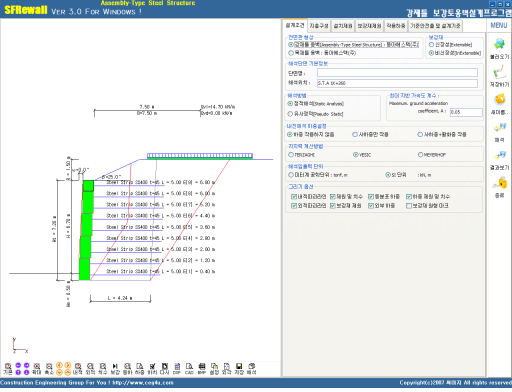This screenshot has height=392, width=512.
Task: Switch to the 지층구성 tab
Action: click(x=319, y=26)
